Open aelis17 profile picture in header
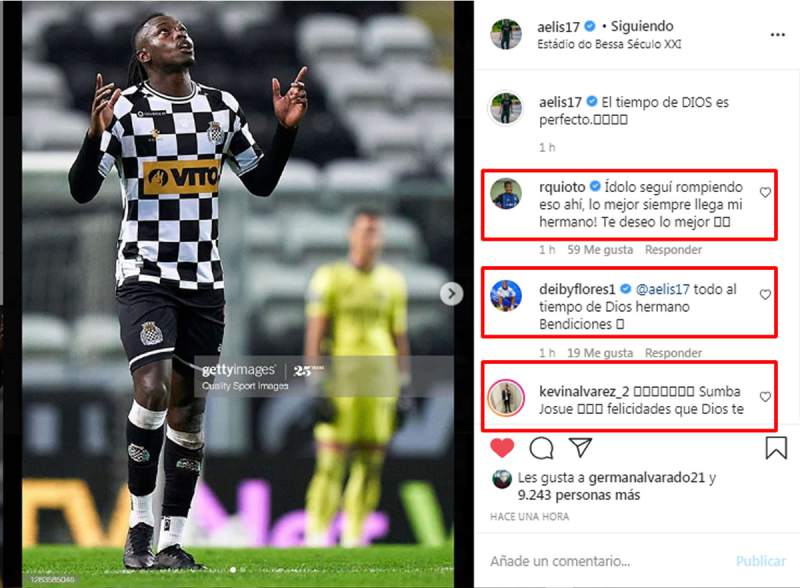 click(506, 34)
